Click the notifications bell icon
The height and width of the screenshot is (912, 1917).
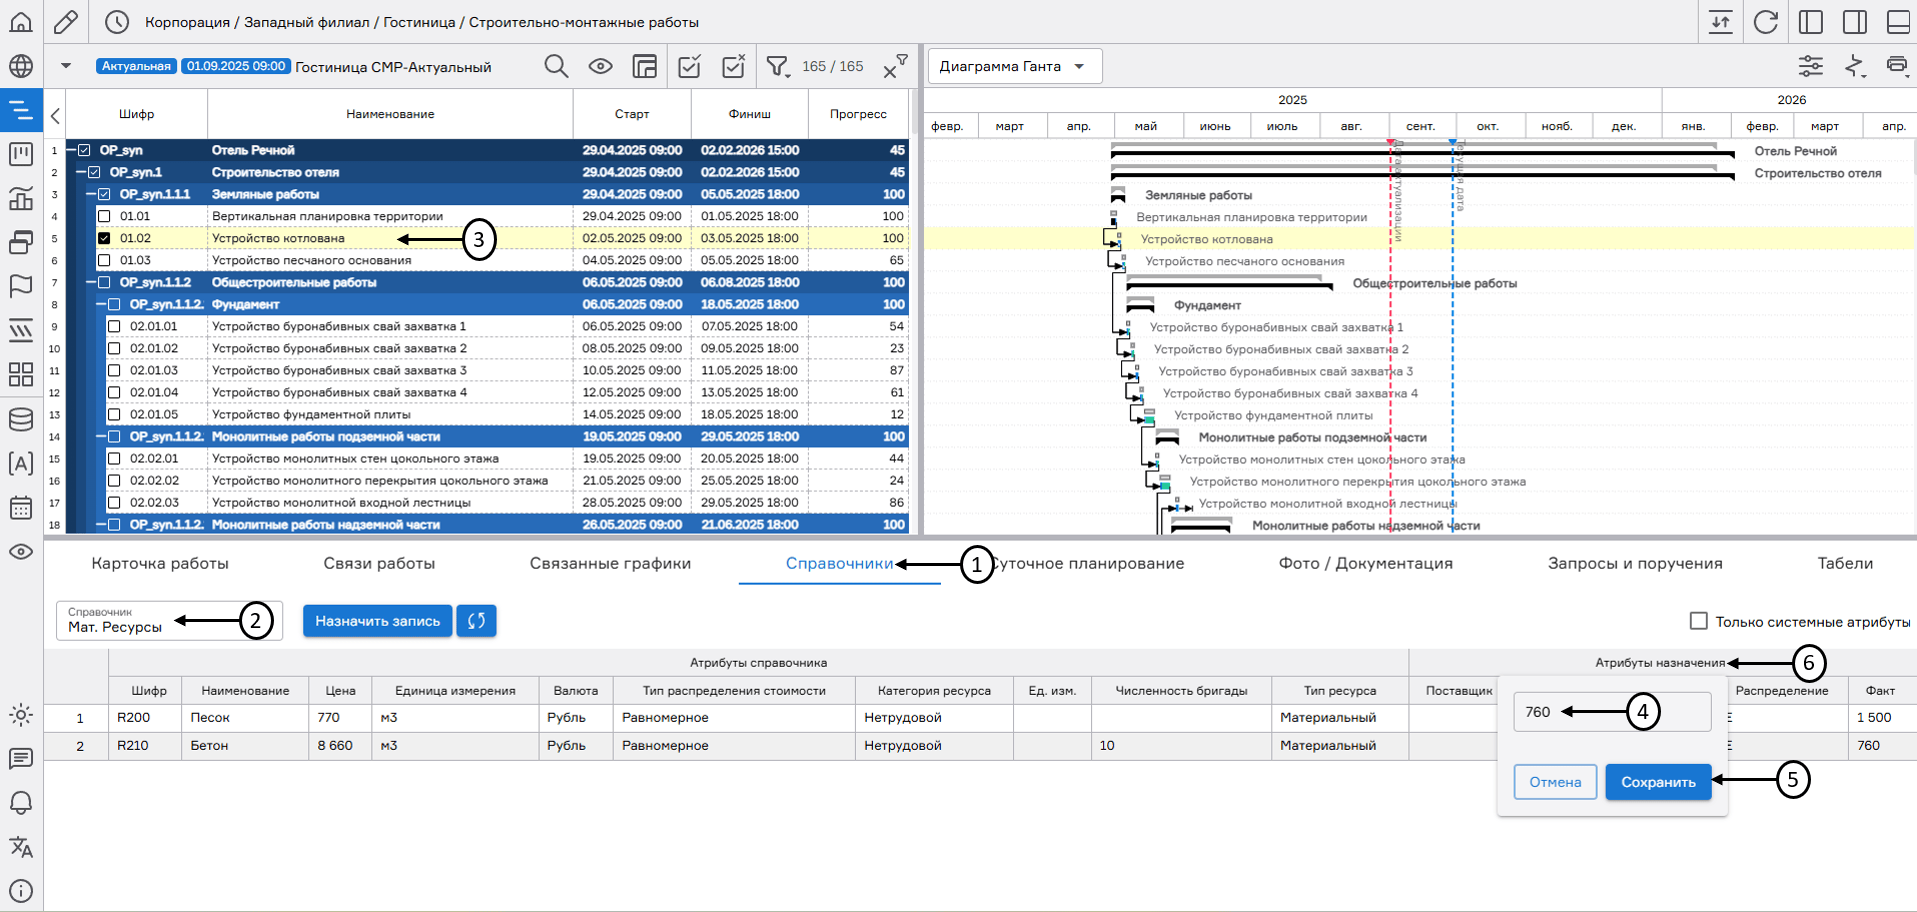pyautogui.click(x=21, y=803)
